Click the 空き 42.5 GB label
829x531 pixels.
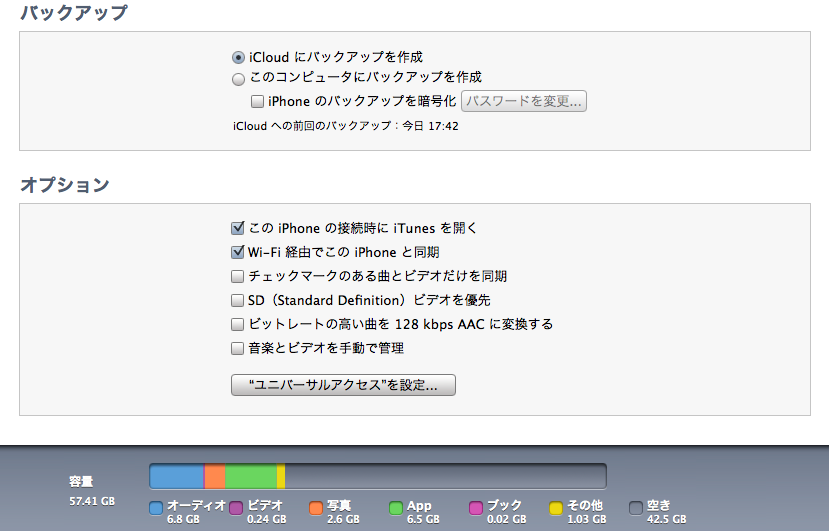point(666,511)
